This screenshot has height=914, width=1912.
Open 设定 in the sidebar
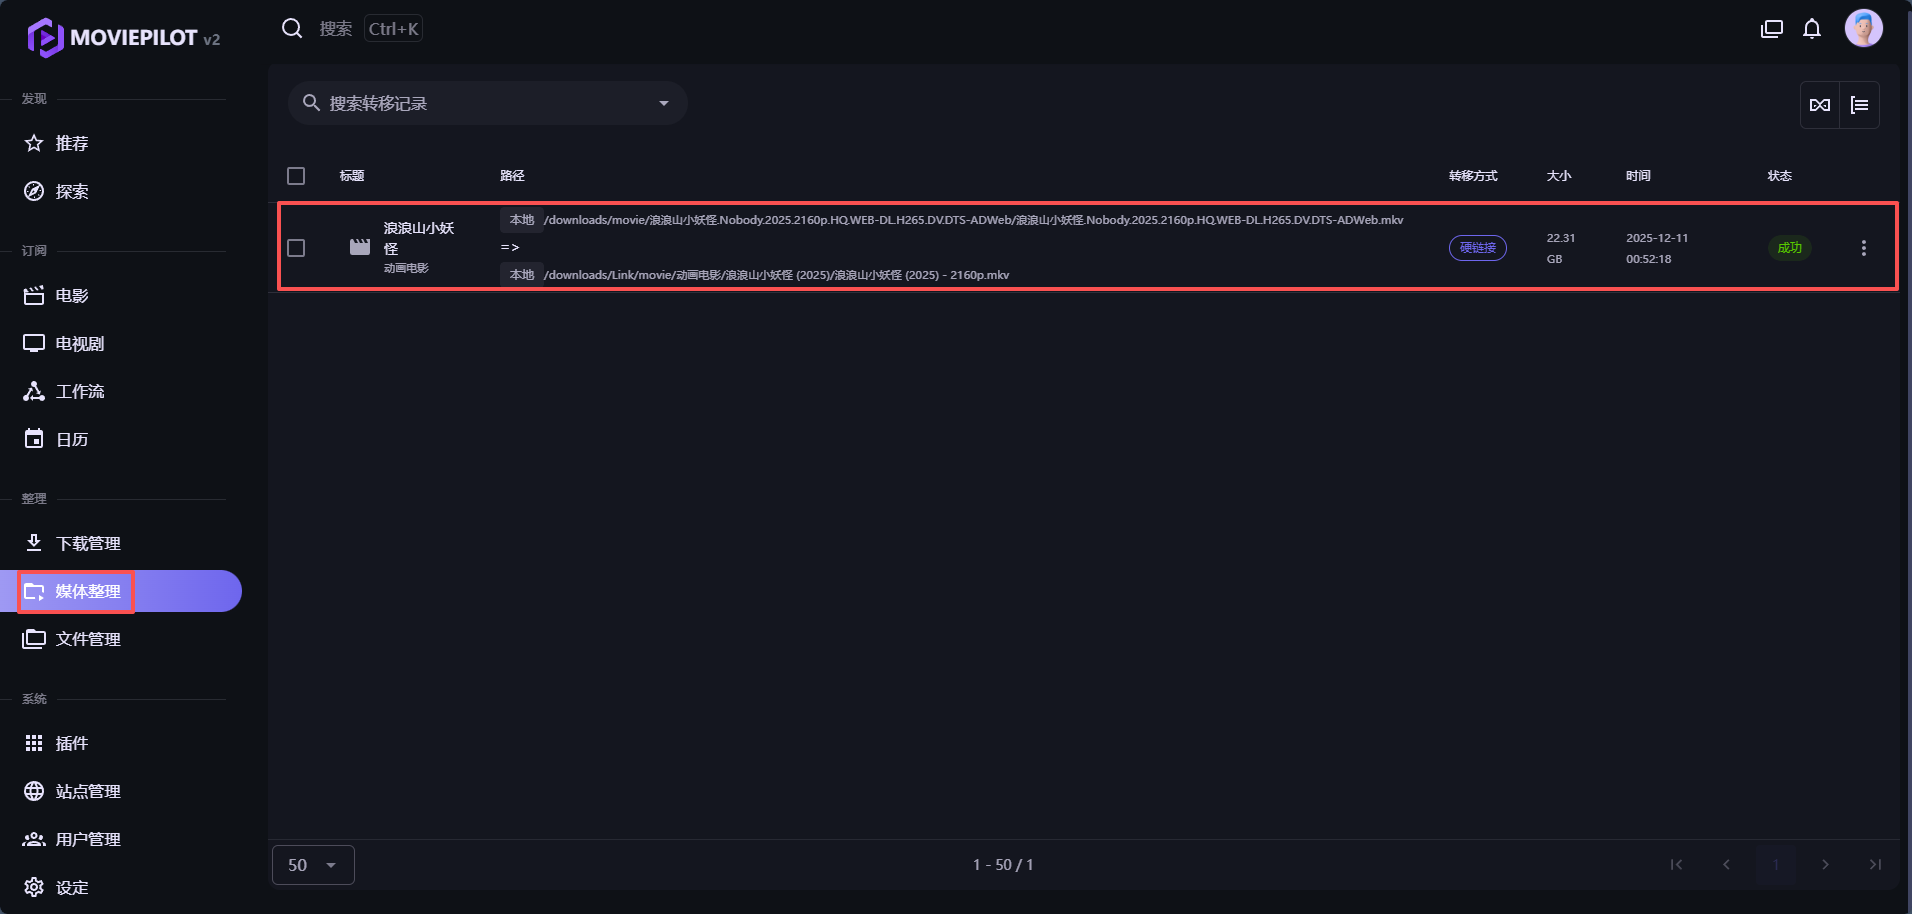click(x=72, y=887)
